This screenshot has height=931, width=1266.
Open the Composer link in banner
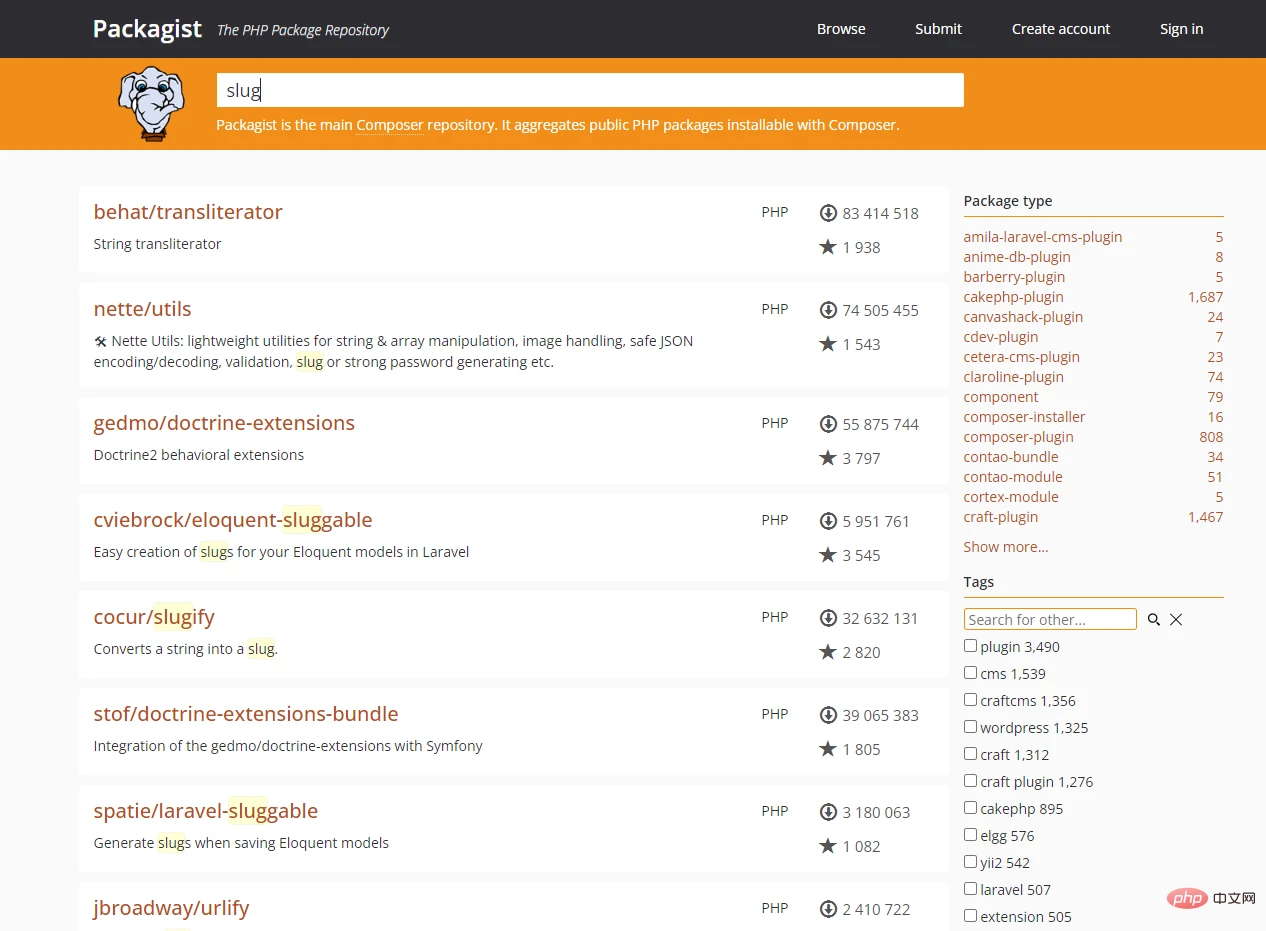coord(390,126)
